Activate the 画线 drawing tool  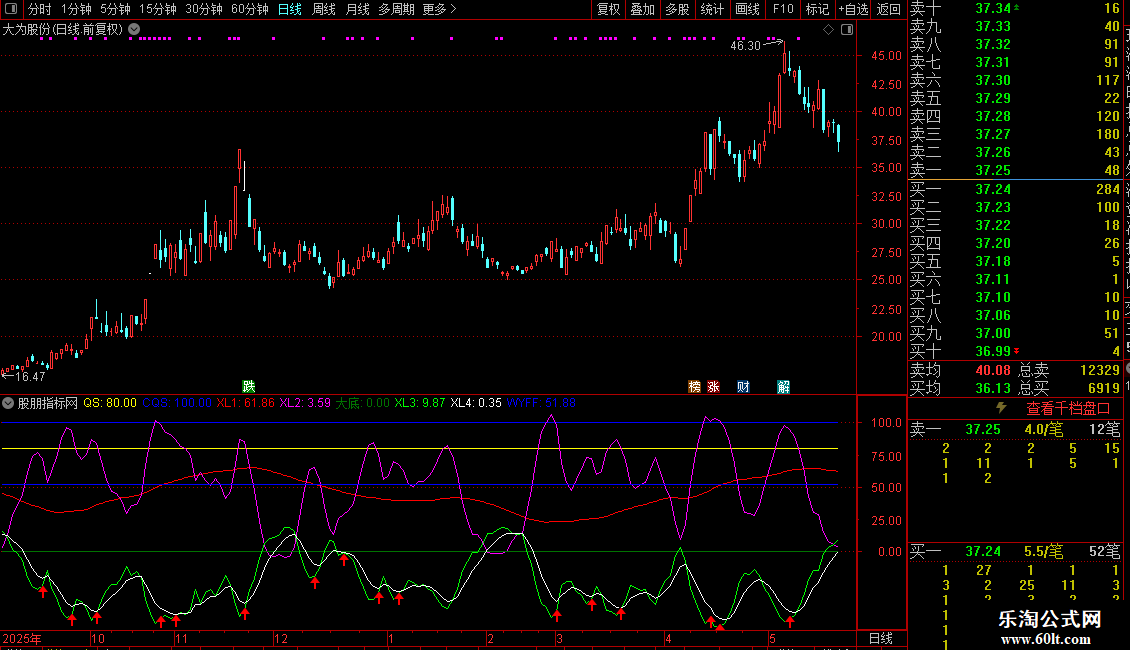point(747,9)
